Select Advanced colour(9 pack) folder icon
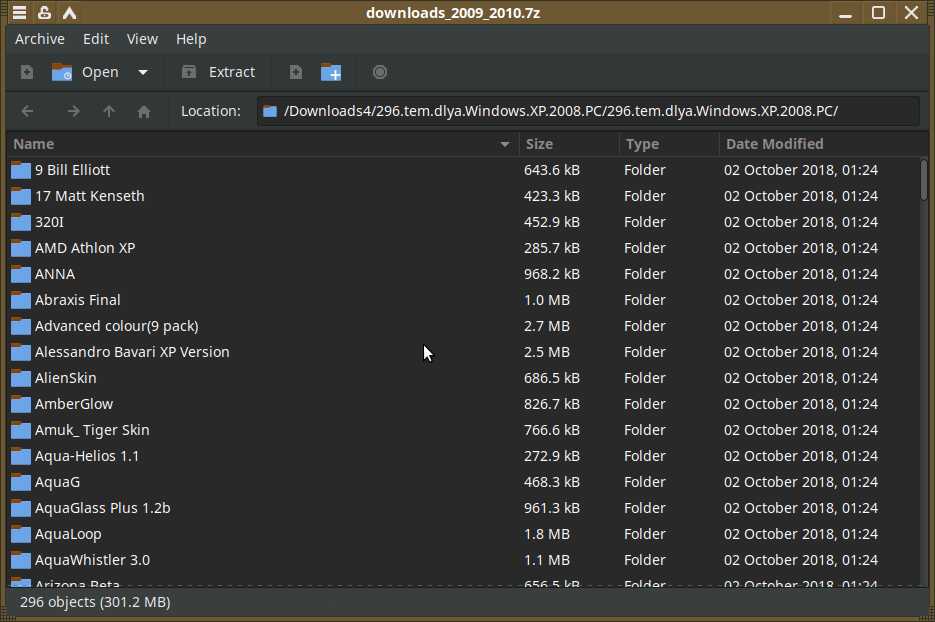The width and height of the screenshot is (935, 622). (21, 326)
